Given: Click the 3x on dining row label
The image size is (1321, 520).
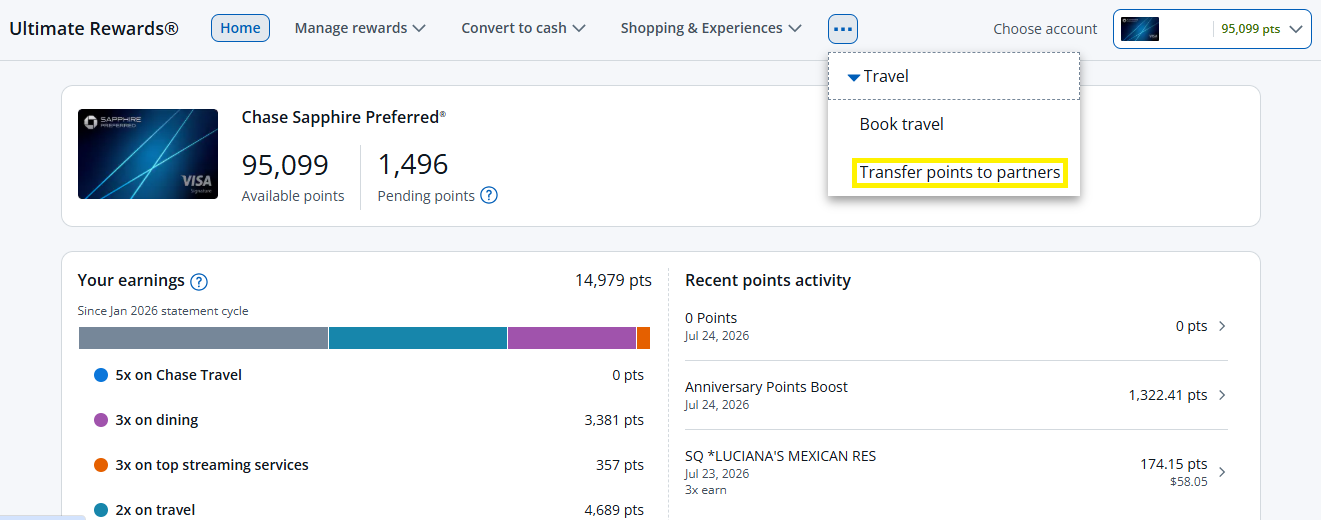Looking at the screenshot, I should tap(156, 420).
